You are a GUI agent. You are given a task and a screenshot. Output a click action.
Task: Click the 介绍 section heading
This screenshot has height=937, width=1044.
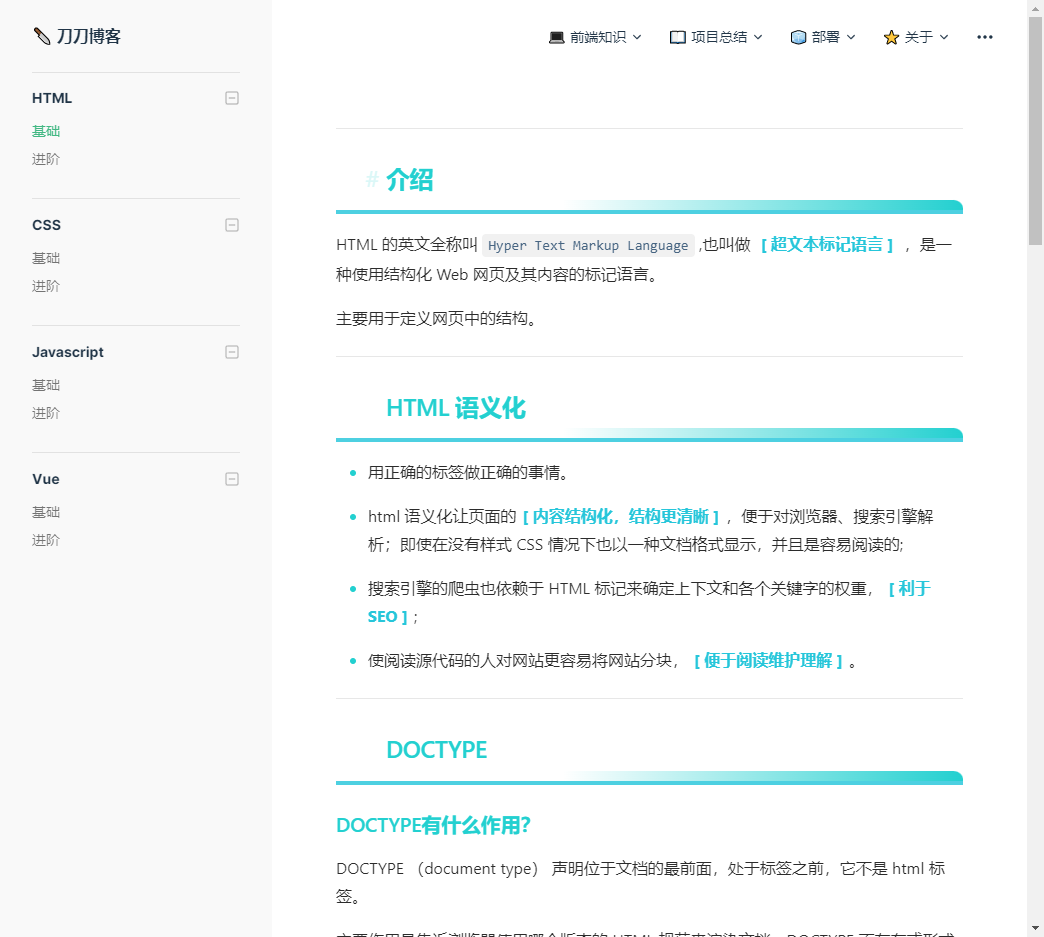tap(409, 180)
